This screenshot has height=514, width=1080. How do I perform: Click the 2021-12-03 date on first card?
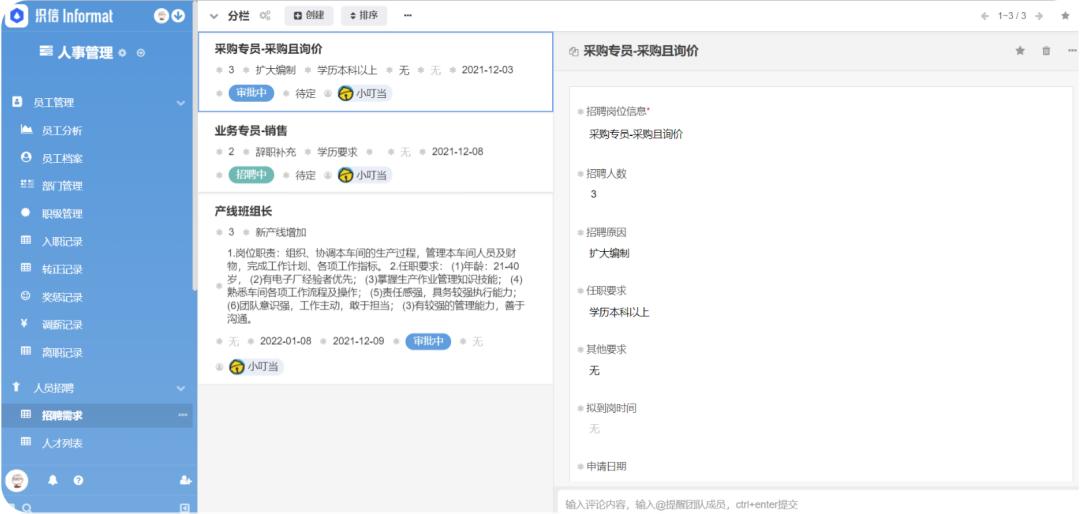click(487, 70)
